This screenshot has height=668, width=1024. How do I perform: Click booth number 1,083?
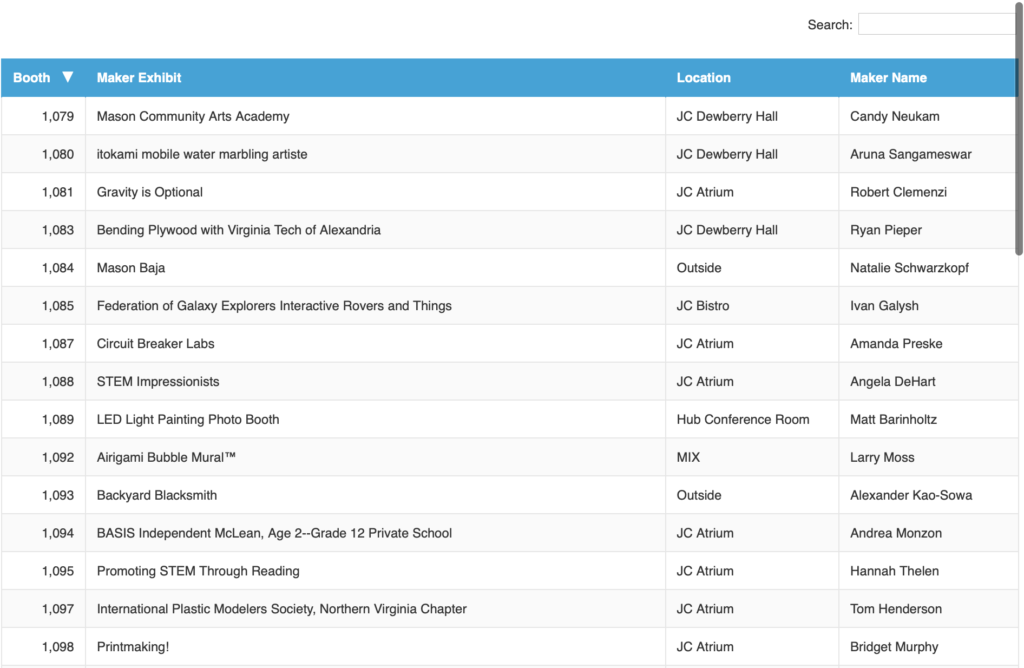coord(57,230)
